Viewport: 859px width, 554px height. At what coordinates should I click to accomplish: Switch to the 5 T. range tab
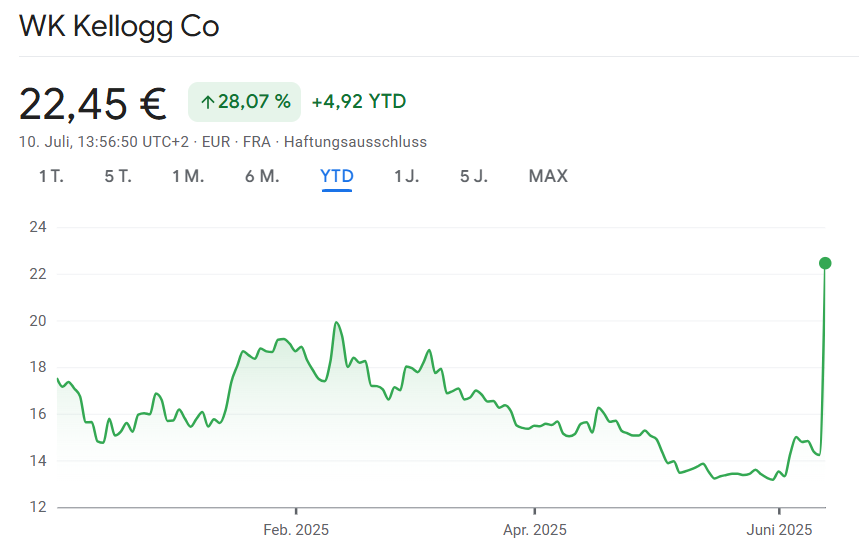(118, 176)
